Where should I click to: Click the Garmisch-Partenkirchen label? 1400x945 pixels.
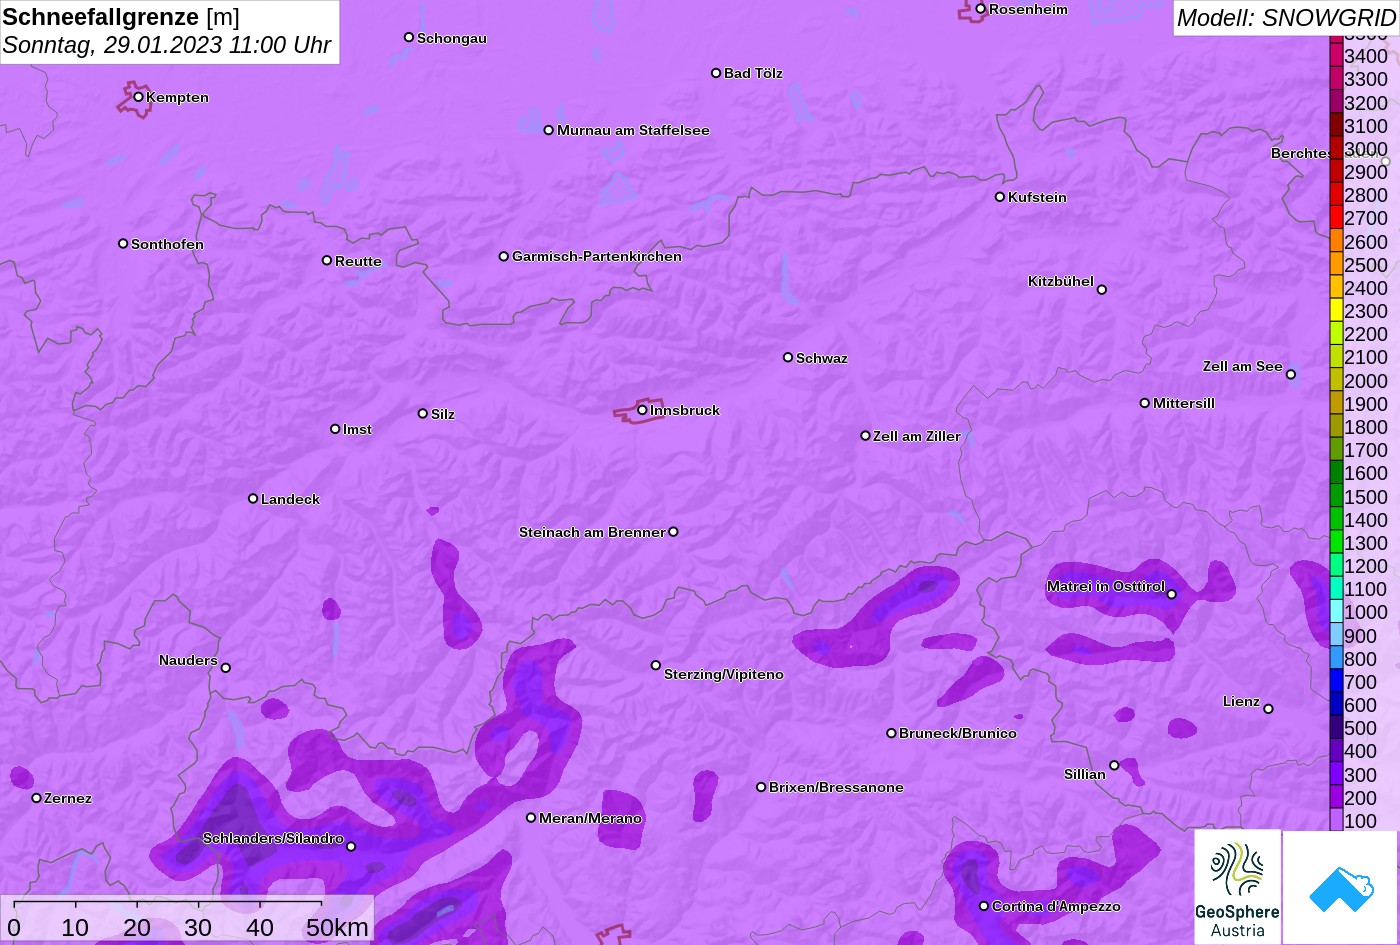tap(597, 256)
